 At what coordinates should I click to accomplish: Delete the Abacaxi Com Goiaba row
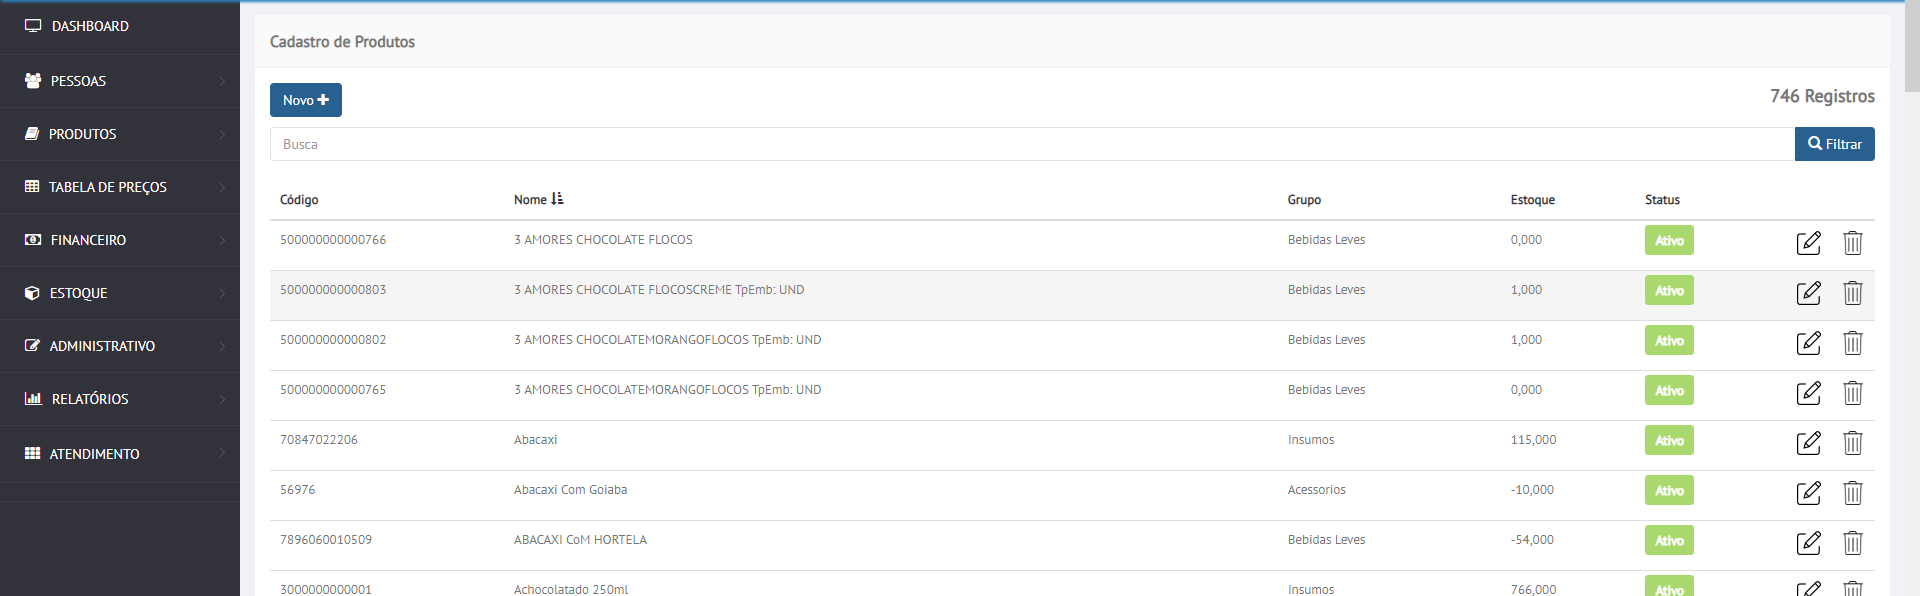point(1852,493)
